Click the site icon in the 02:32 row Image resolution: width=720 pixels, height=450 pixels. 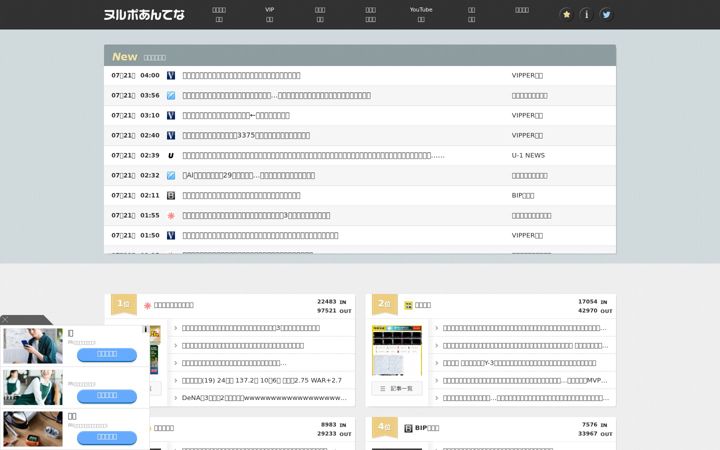pos(171,175)
